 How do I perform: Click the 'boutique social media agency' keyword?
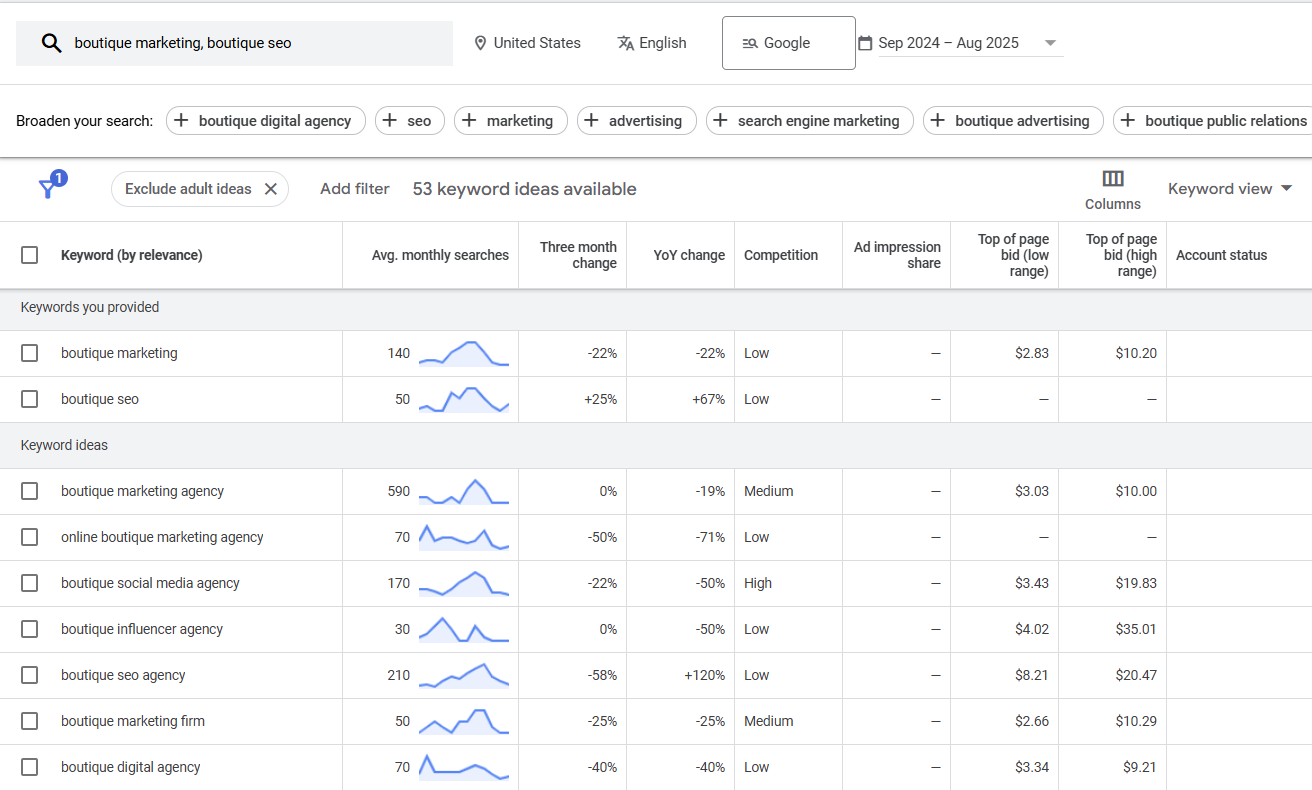pos(150,583)
